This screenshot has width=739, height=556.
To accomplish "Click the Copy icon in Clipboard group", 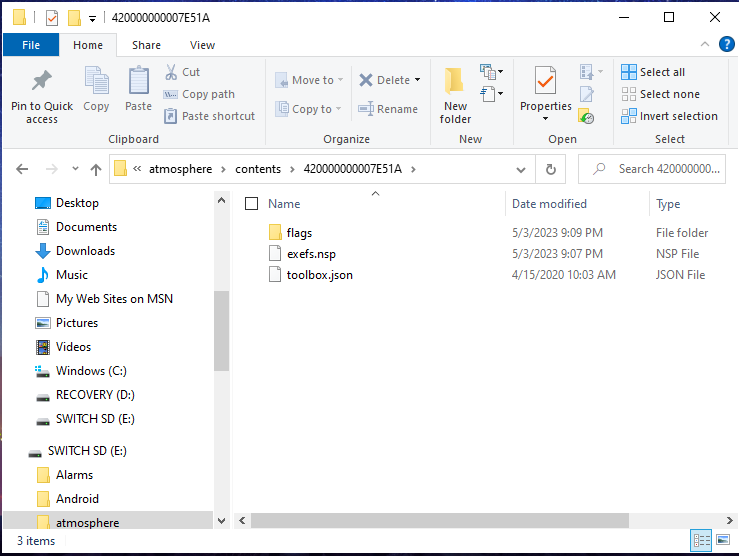I will (x=96, y=81).
